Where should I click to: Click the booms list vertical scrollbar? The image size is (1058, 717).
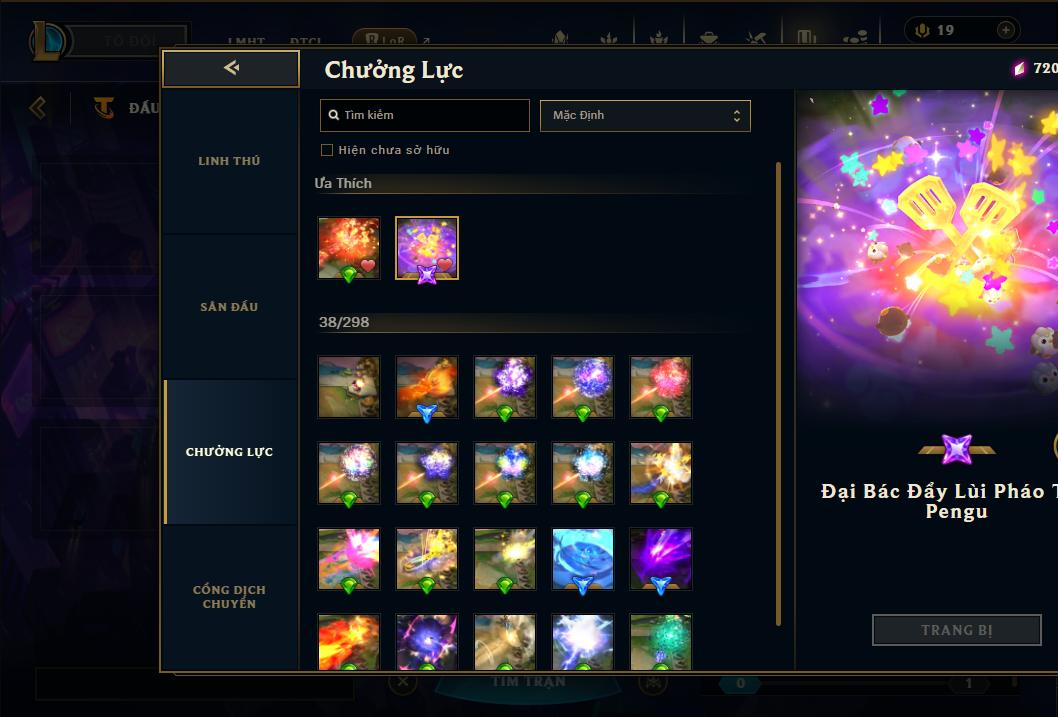tap(778, 394)
